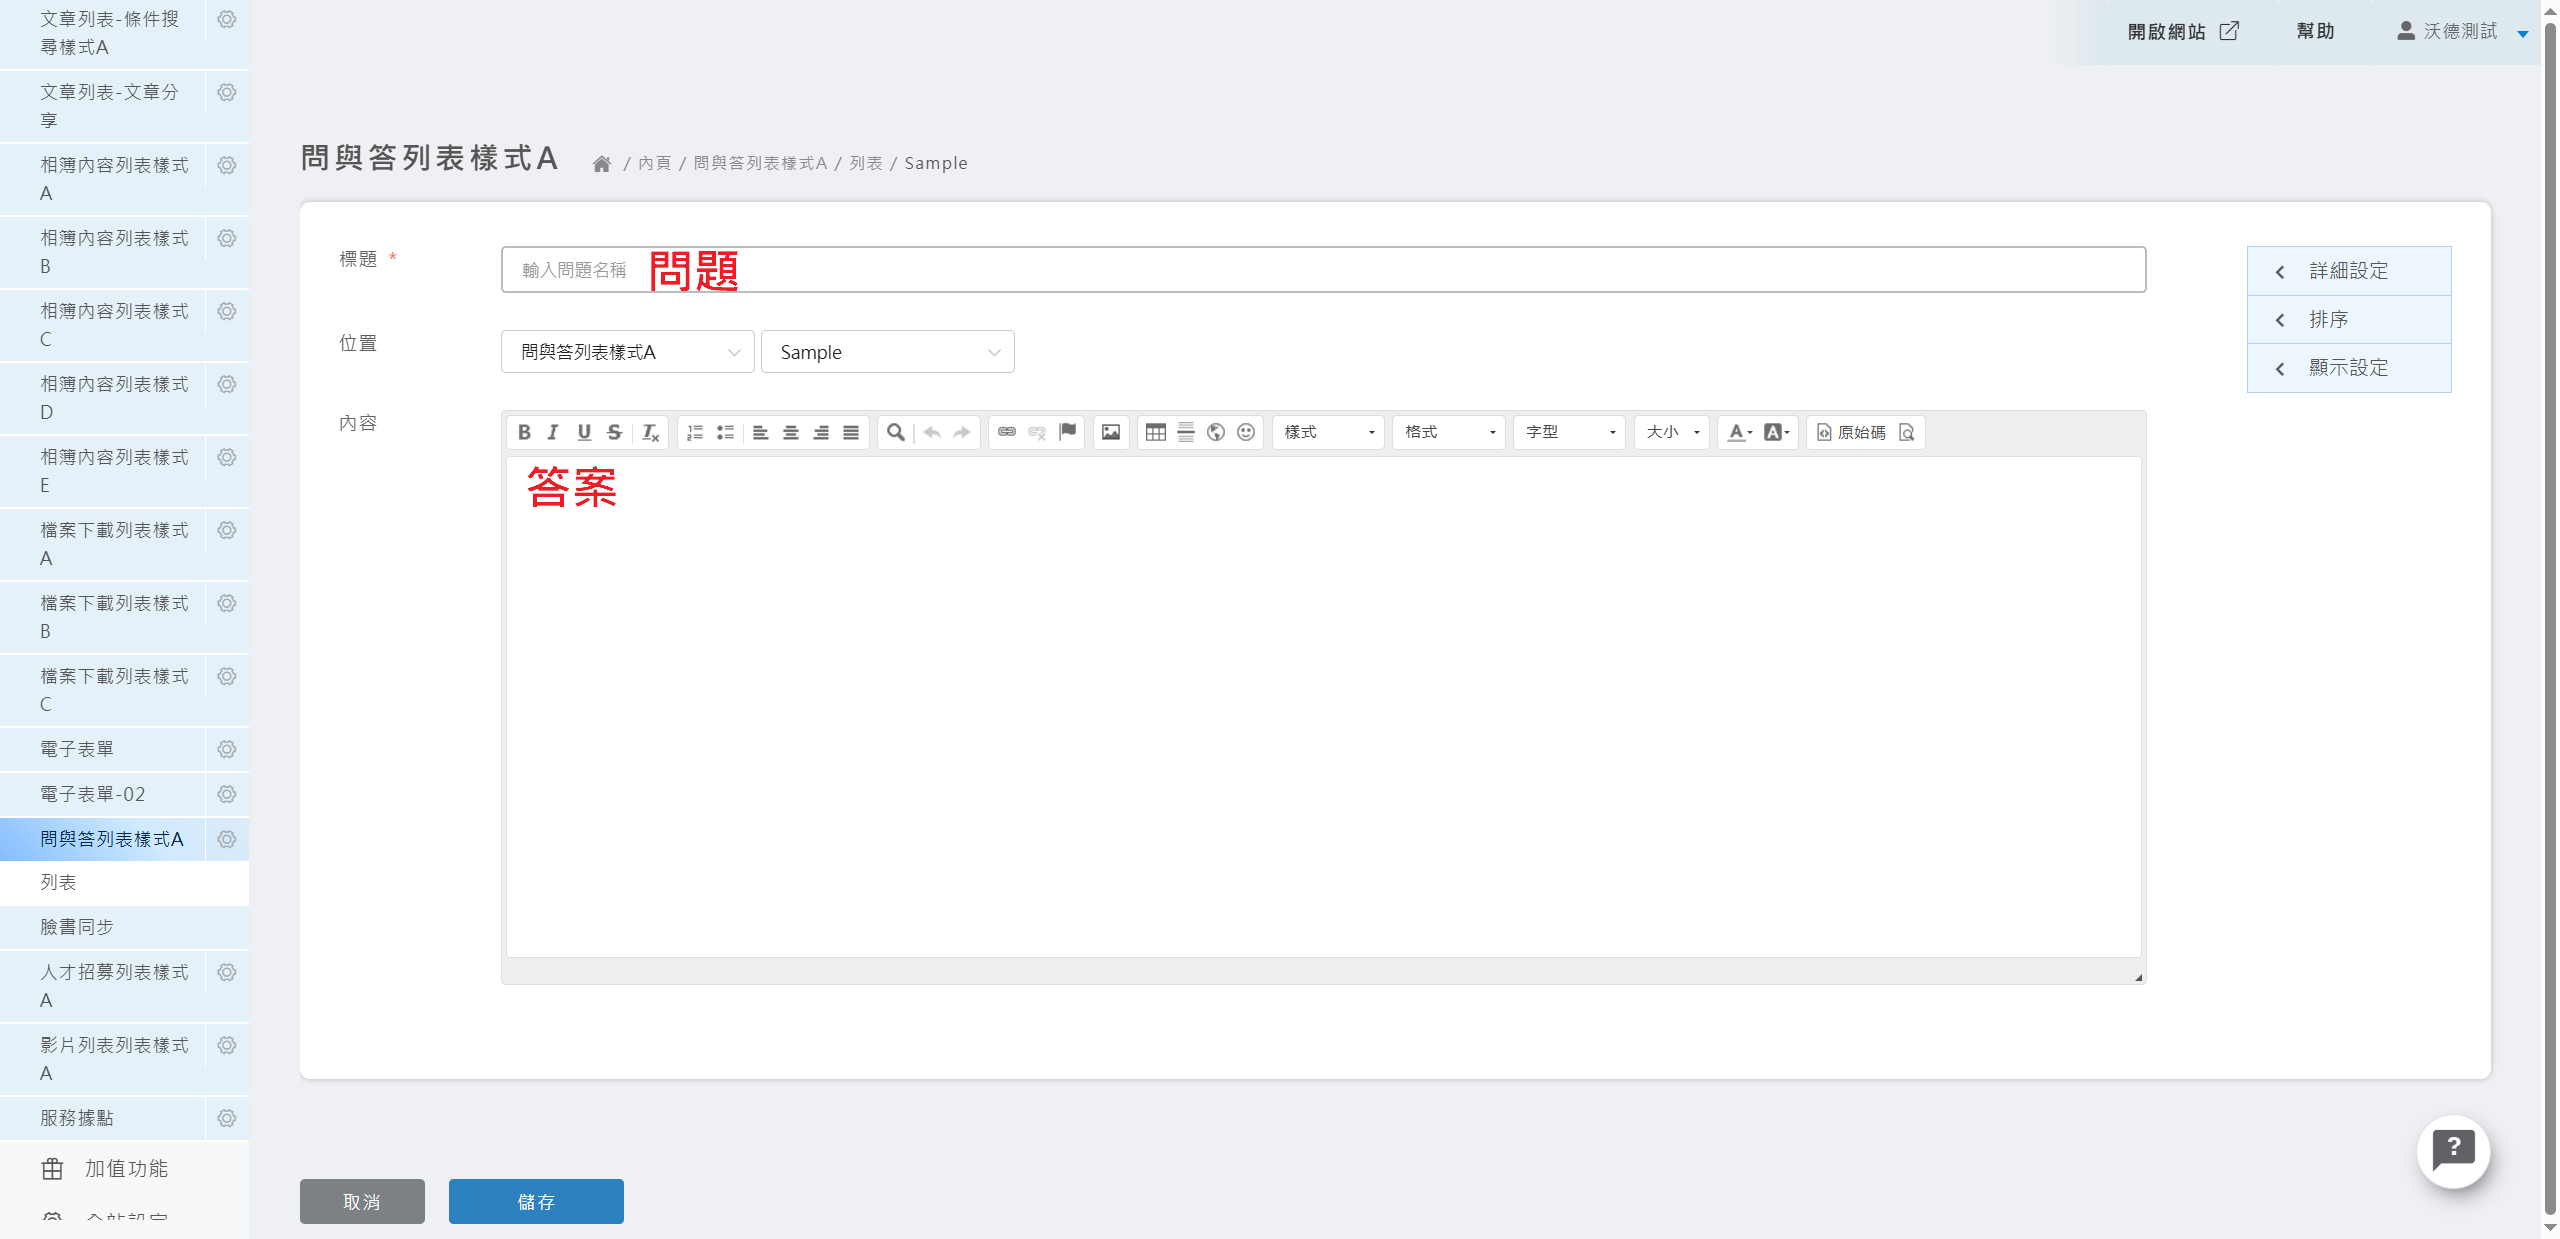Open the Sample position dropdown
Image resolution: width=2560 pixels, height=1239 pixels.
click(887, 352)
